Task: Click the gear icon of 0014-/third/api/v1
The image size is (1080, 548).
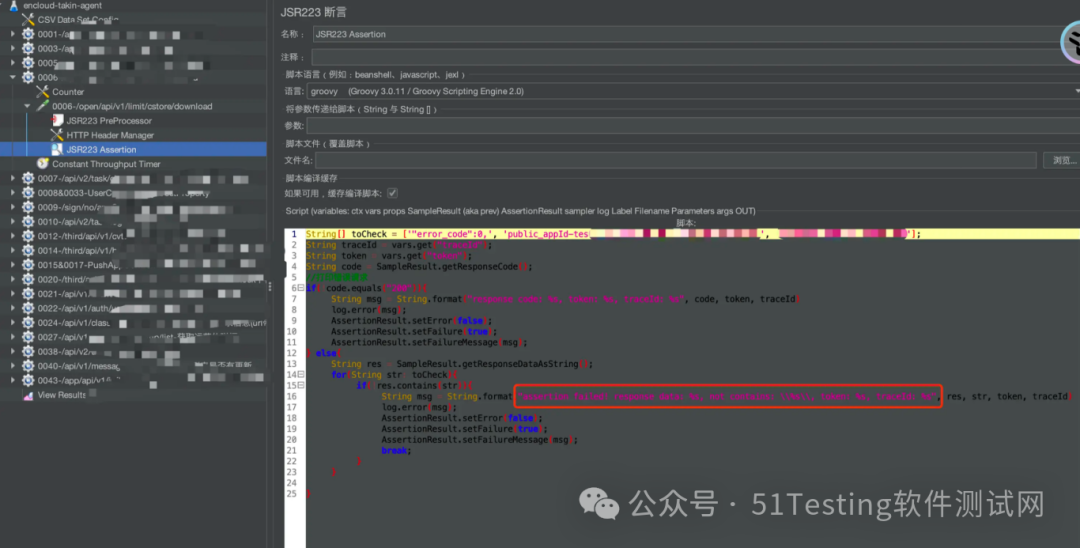Action: coord(28,251)
